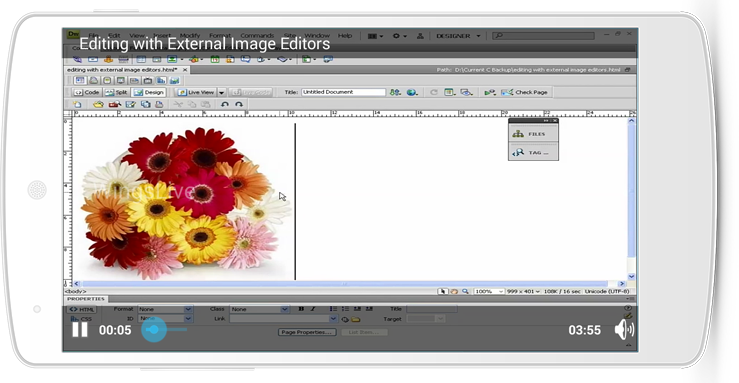The height and width of the screenshot is (383, 739).
Task: Click the Validate Markup icon
Action: tap(490, 92)
